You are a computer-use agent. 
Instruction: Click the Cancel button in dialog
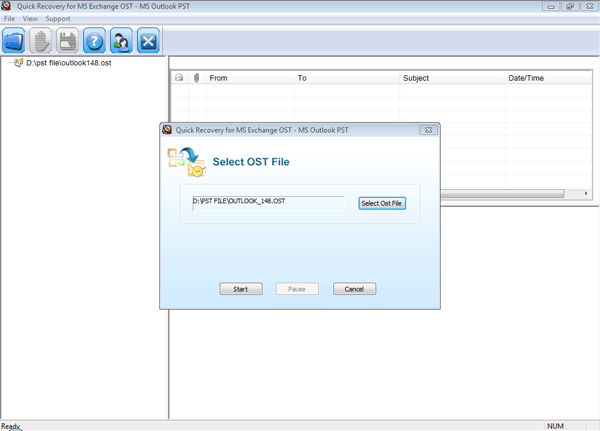point(354,289)
